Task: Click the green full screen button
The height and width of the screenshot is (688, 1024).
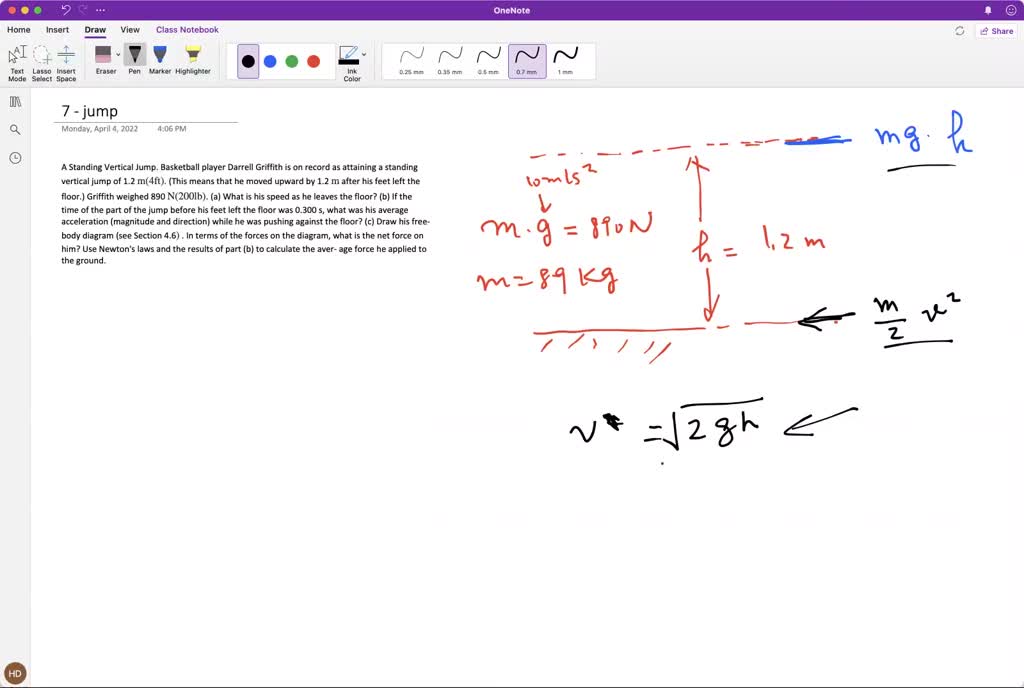Action: pyautogui.click(x=38, y=10)
